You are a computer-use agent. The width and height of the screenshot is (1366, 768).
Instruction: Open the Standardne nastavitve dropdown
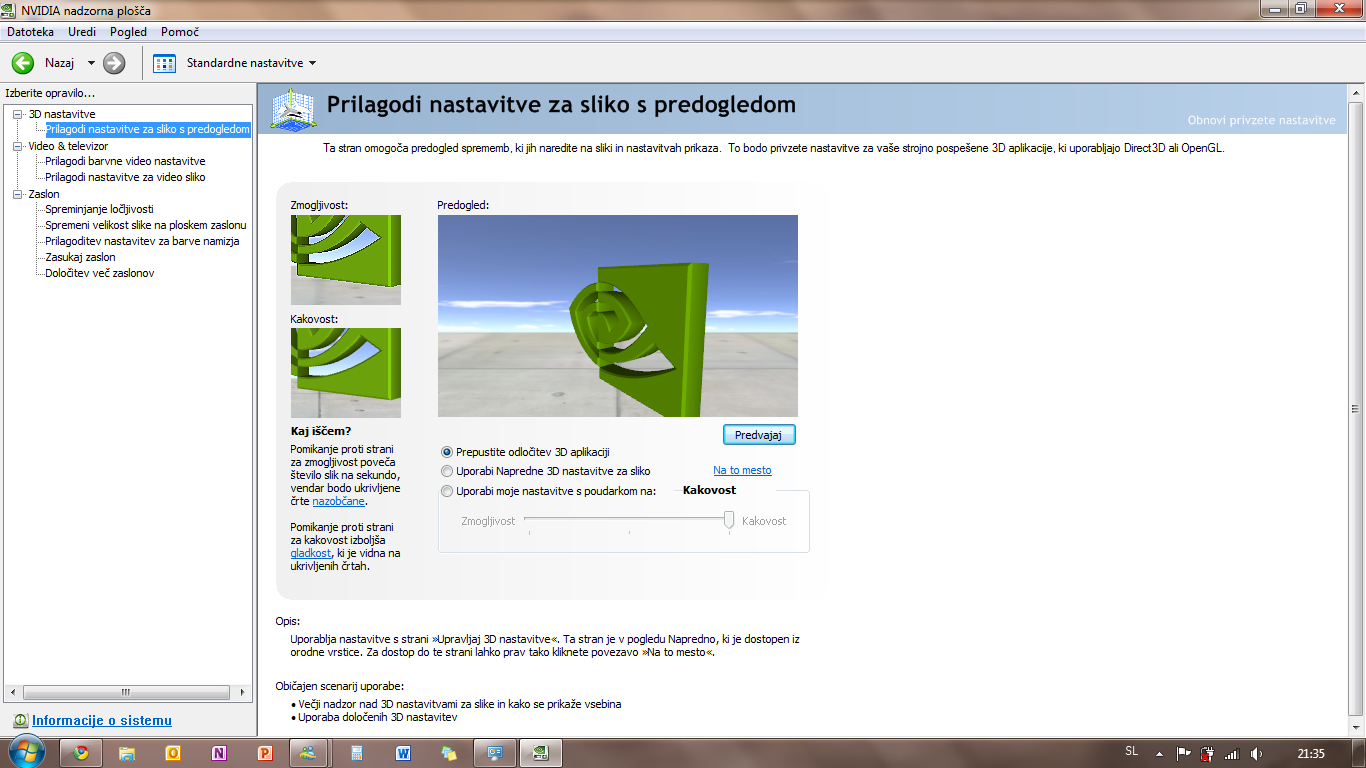pyautogui.click(x=312, y=63)
